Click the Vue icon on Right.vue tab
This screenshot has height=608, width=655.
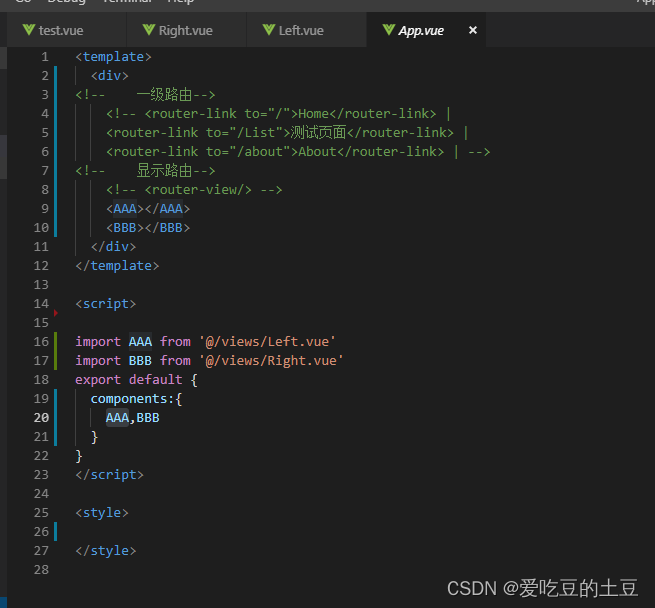tap(149, 30)
